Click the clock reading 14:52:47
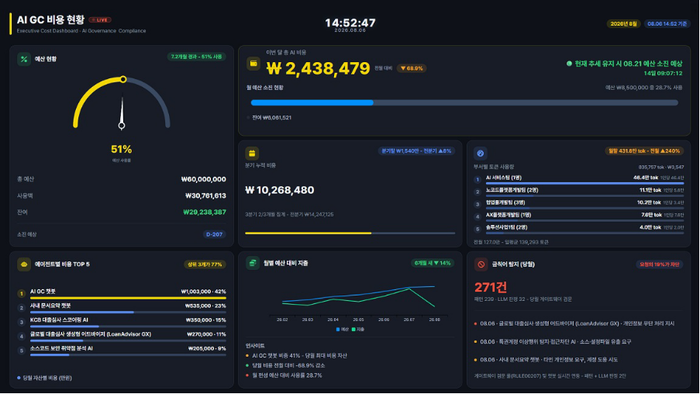The height and width of the screenshot is (394, 700). [350, 22]
